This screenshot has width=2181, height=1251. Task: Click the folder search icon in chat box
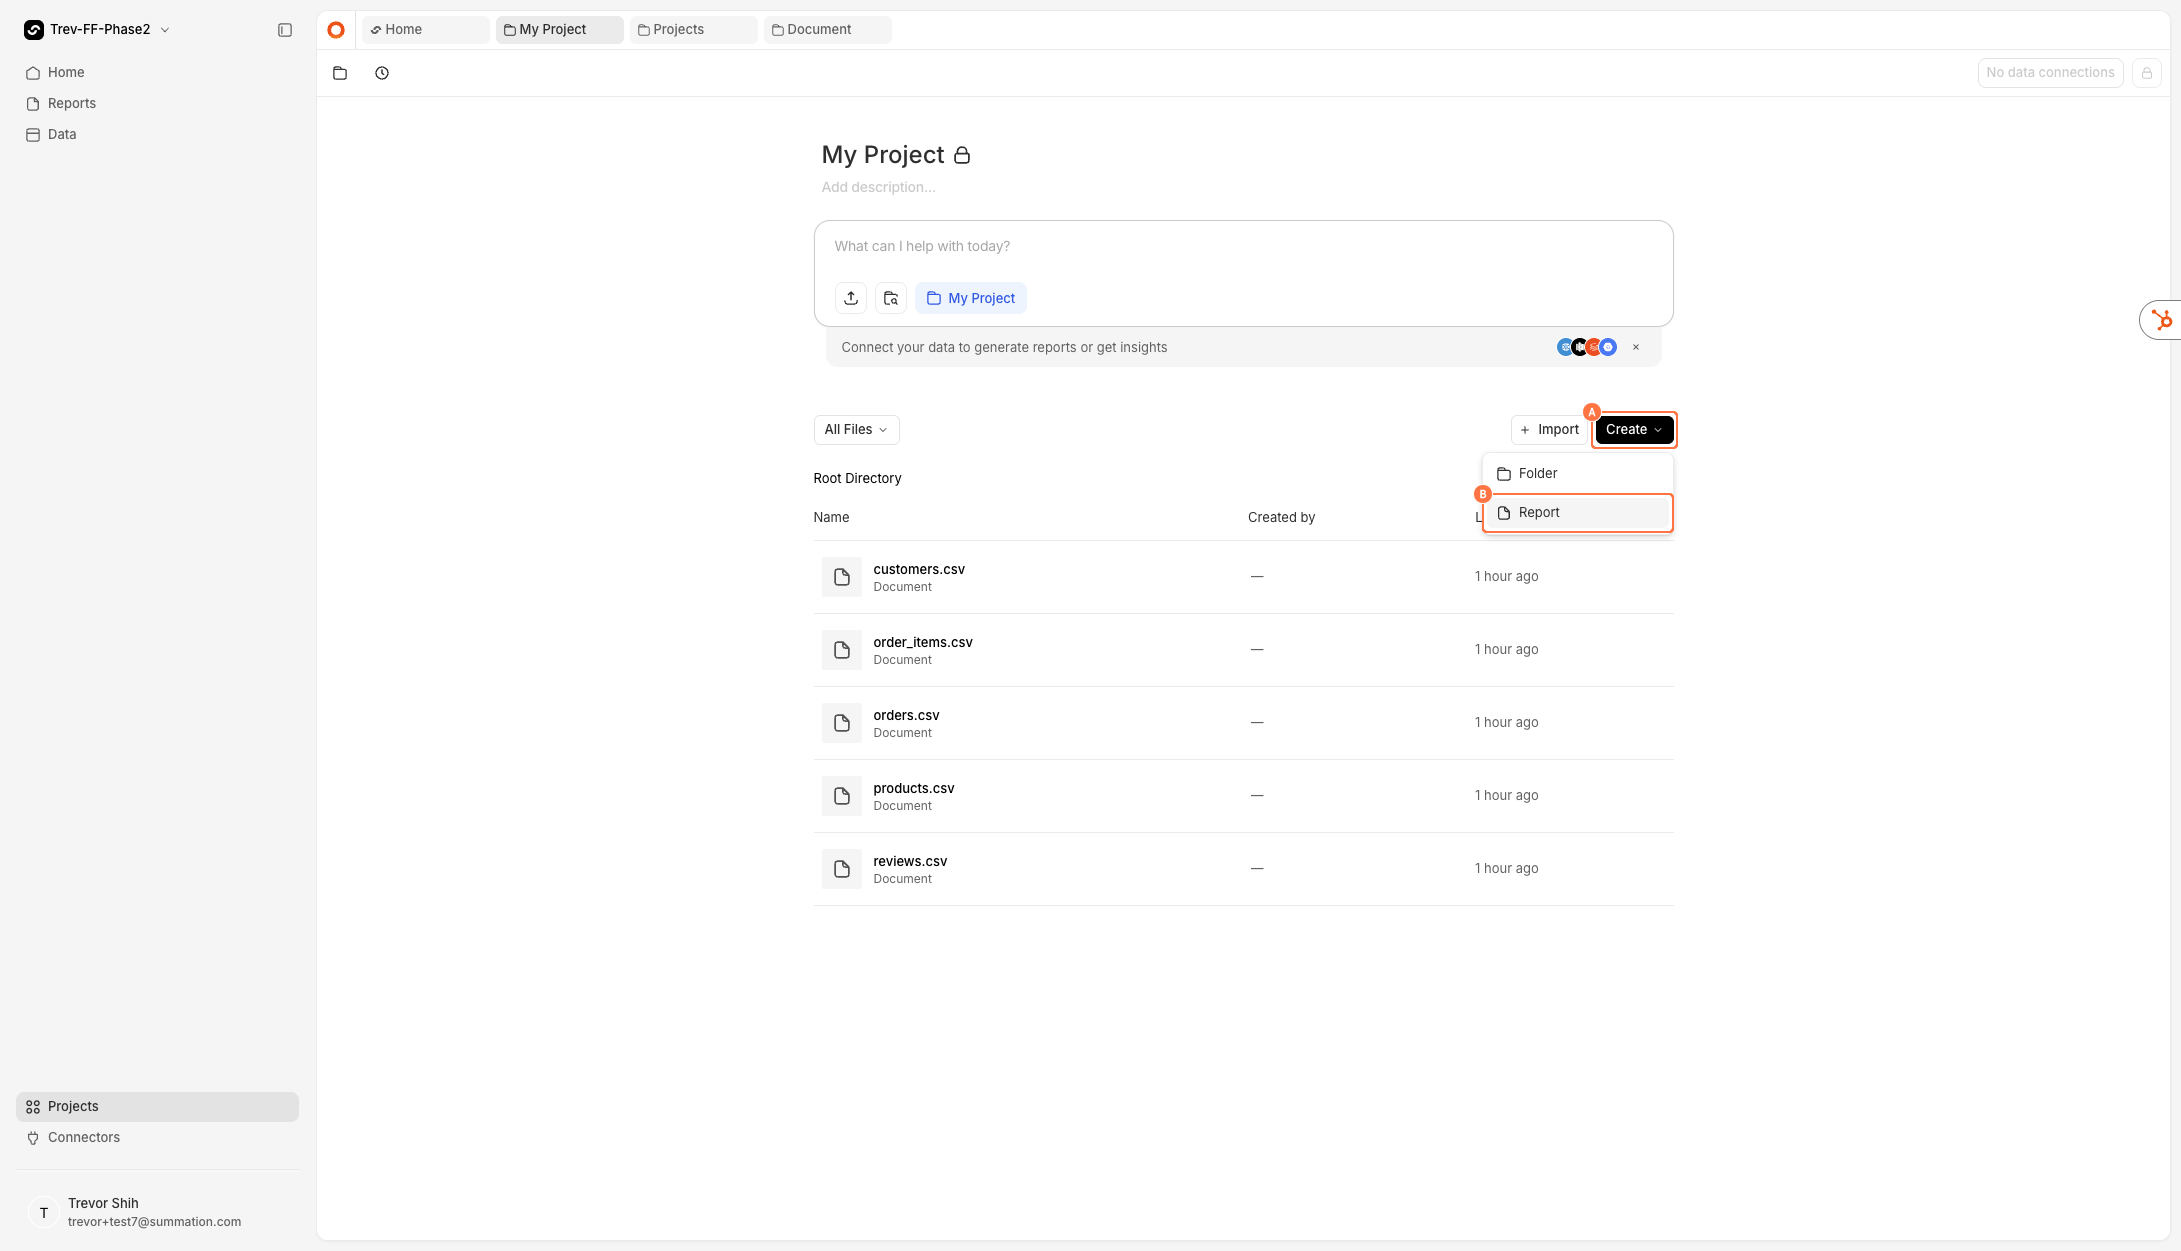pyautogui.click(x=891, y=298)
